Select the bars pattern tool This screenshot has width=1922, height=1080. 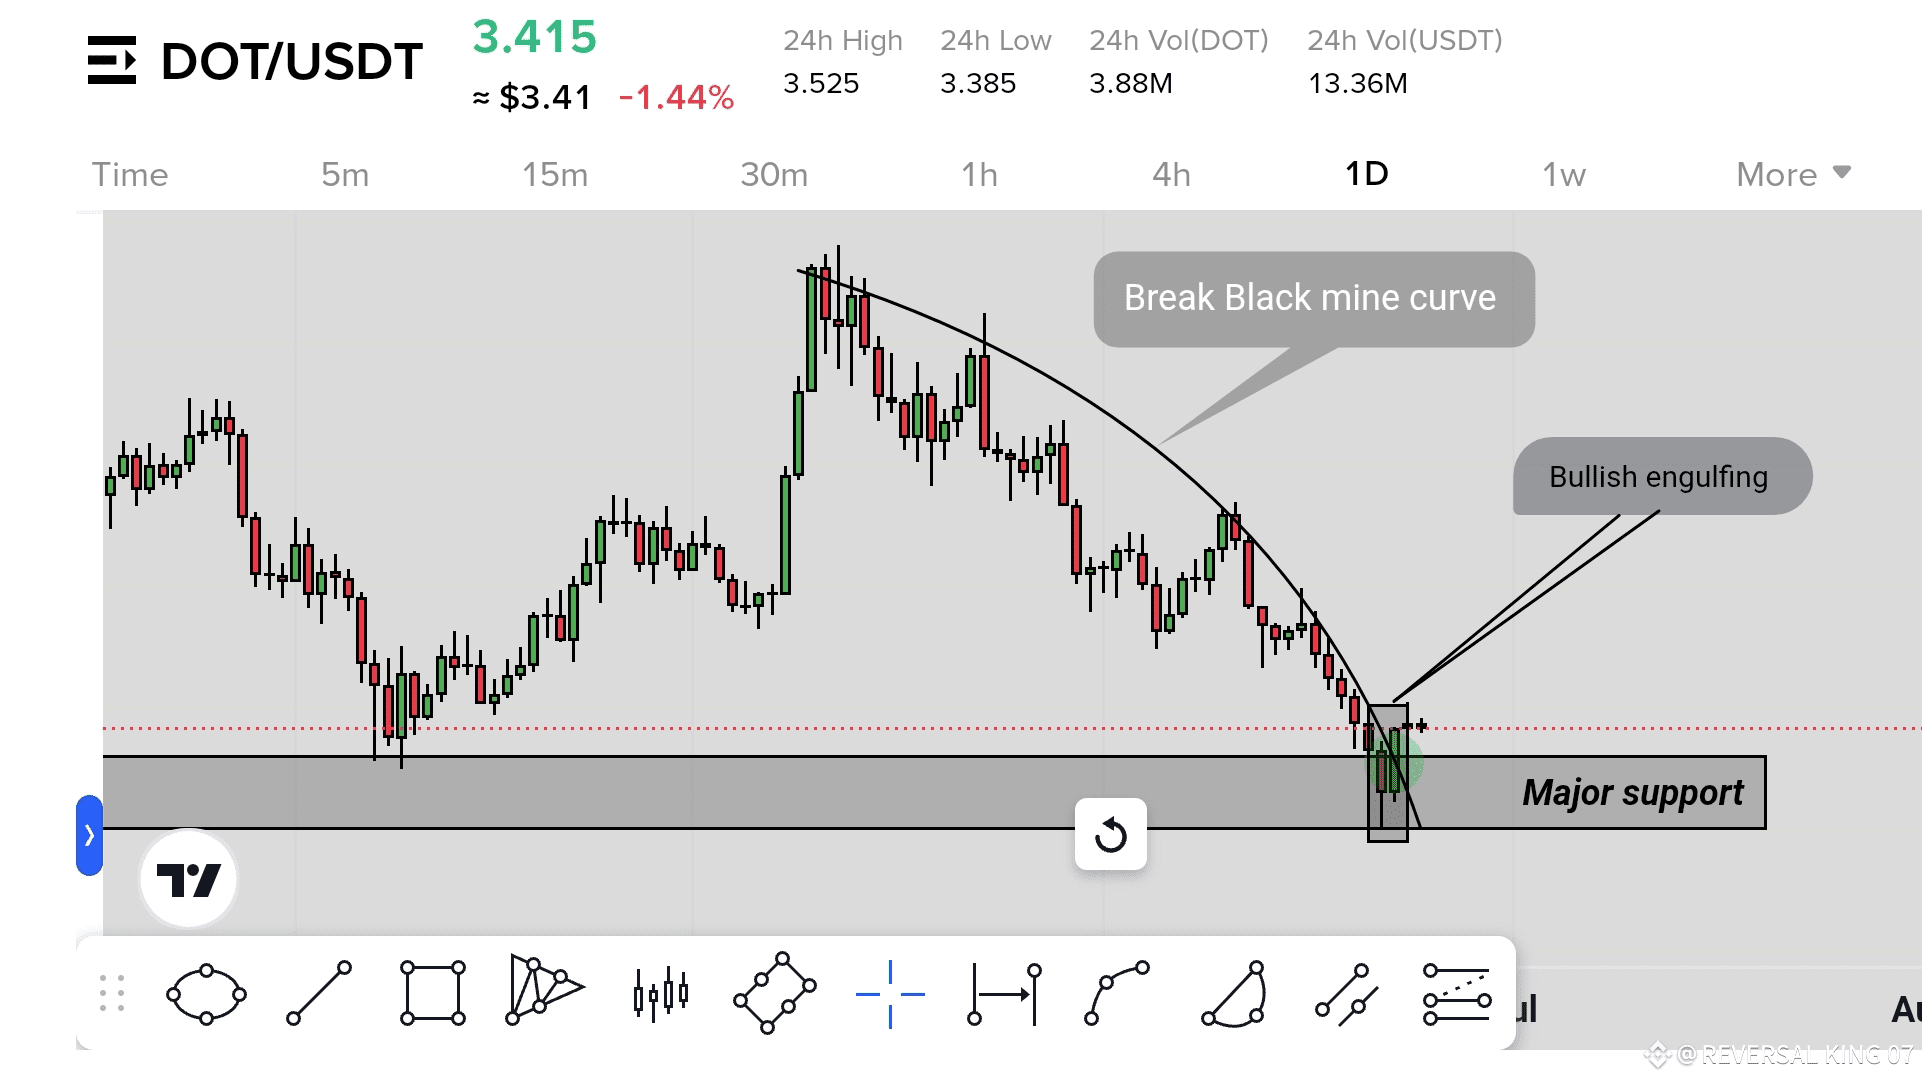pyautogui.click(x=660, y=994)
